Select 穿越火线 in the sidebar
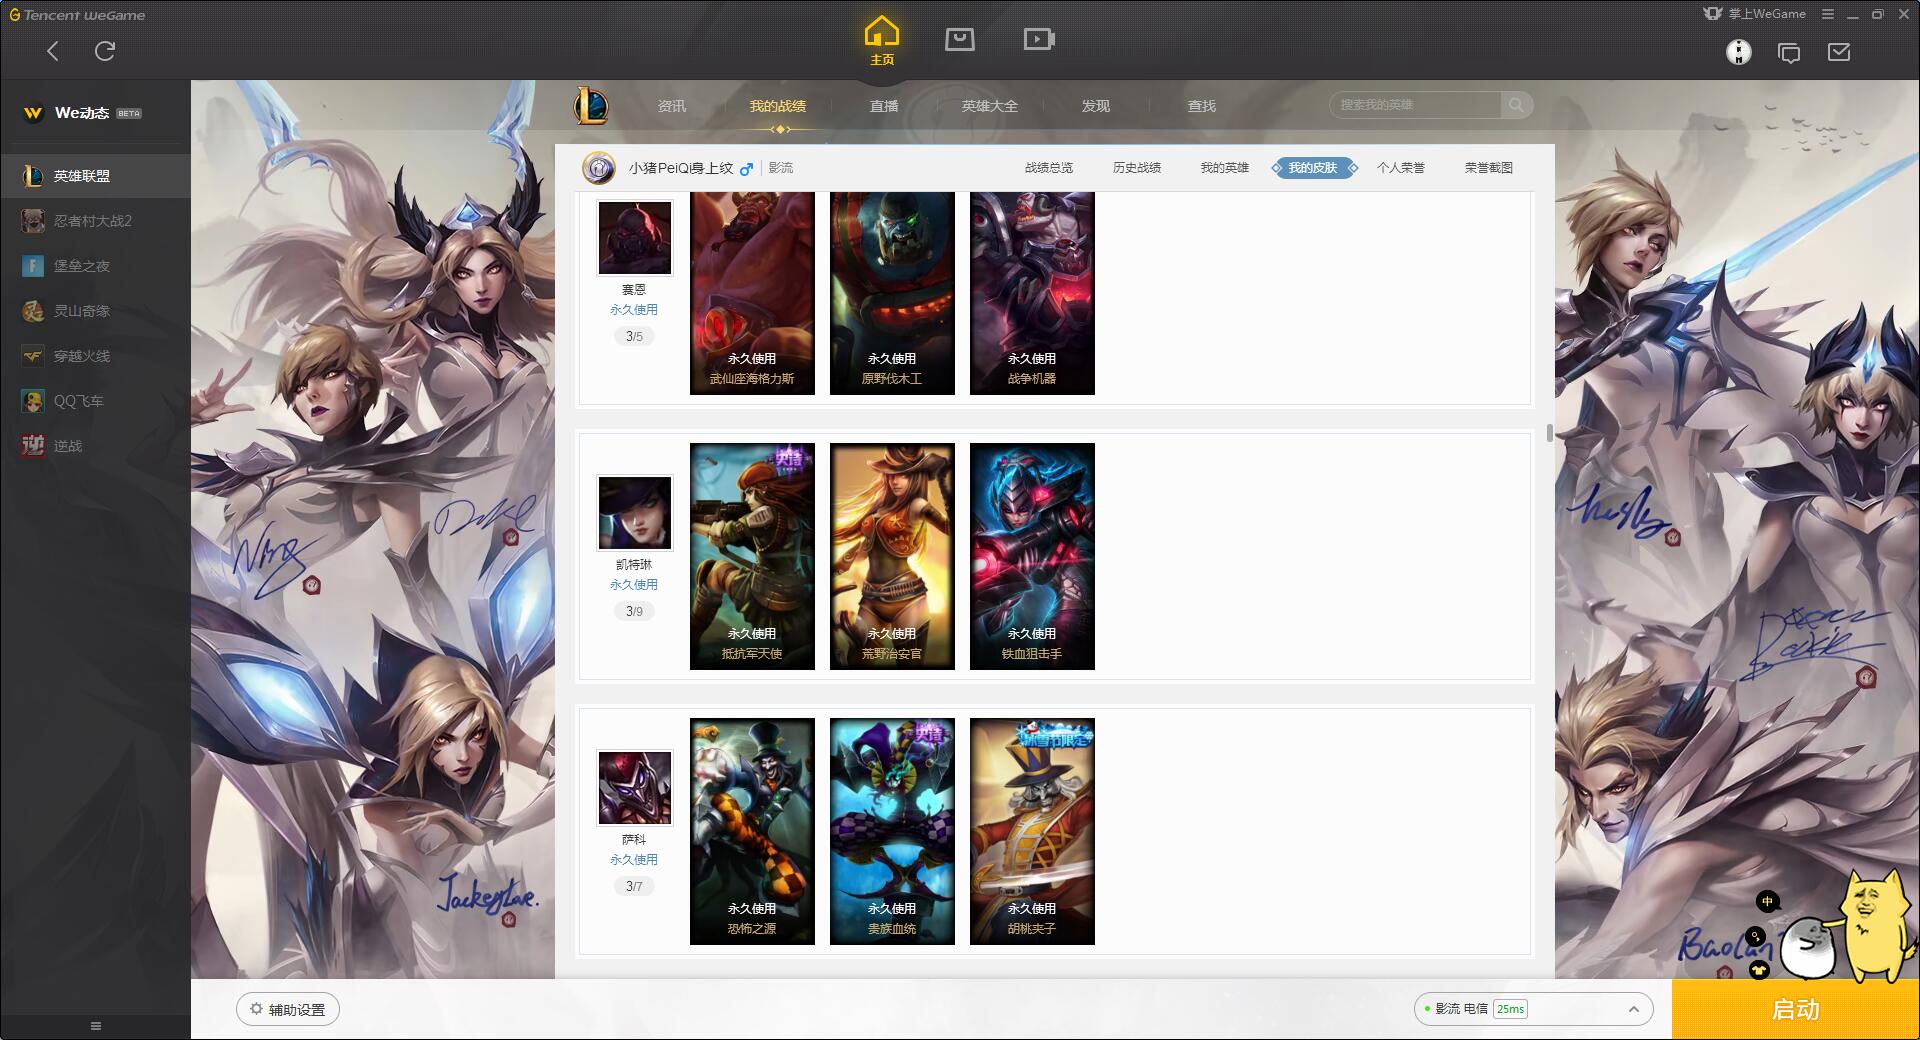 (x=95, y=356)
